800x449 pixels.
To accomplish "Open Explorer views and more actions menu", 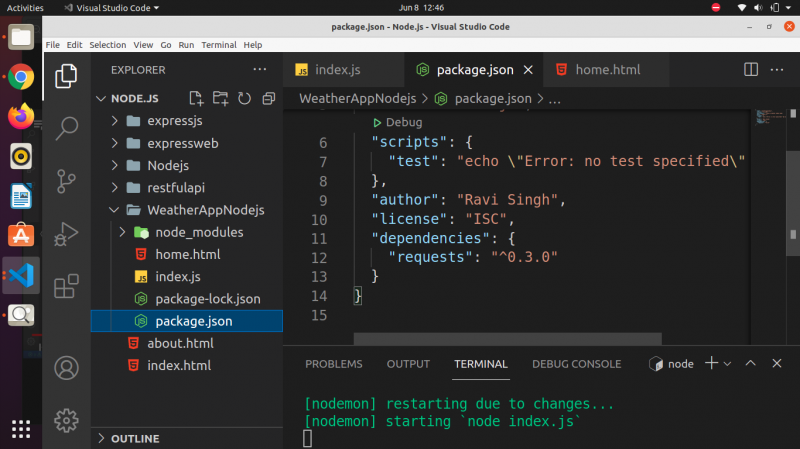I will [x=260, y=69].
